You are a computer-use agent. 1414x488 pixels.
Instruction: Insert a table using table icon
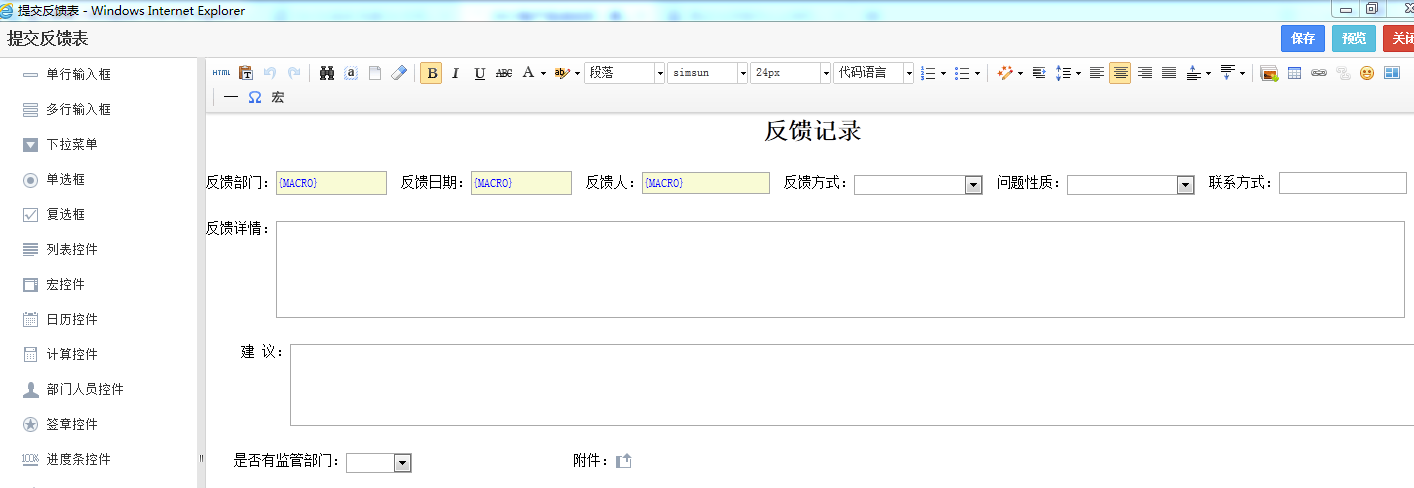(x=1294, y=73)
